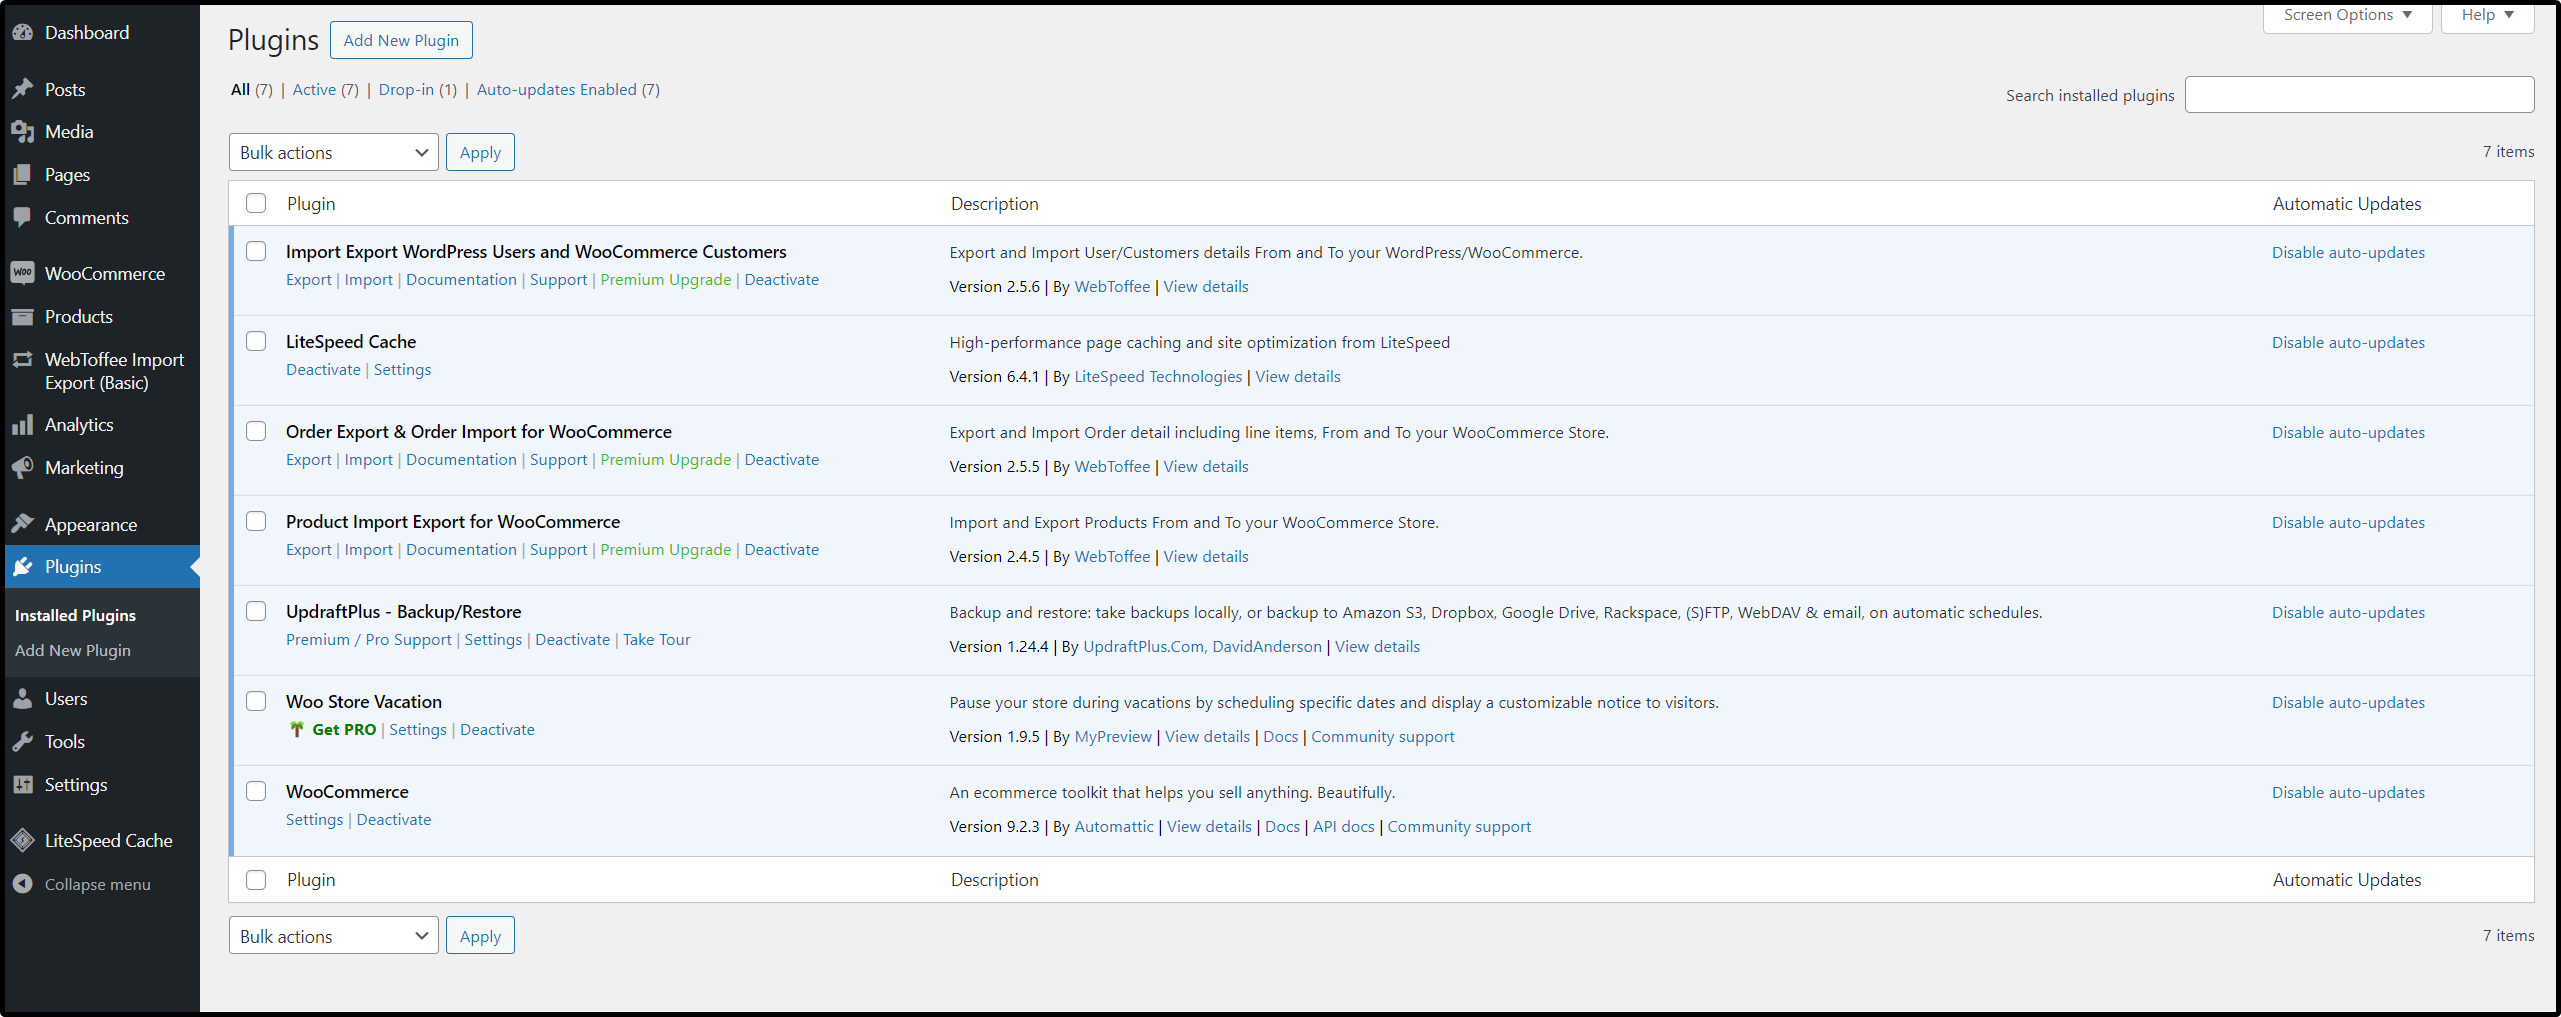Click the Add New Plugin button beside title

(x=401, y=40)
